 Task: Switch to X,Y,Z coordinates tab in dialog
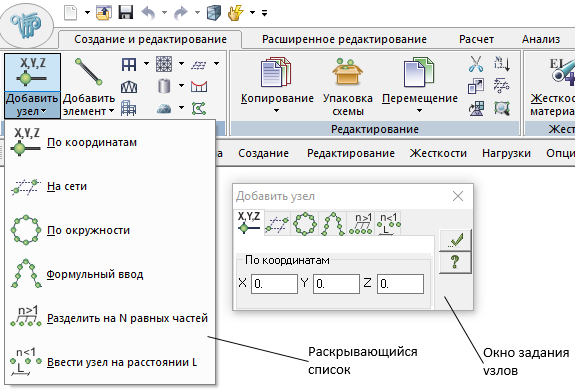(x=248, y=223)
